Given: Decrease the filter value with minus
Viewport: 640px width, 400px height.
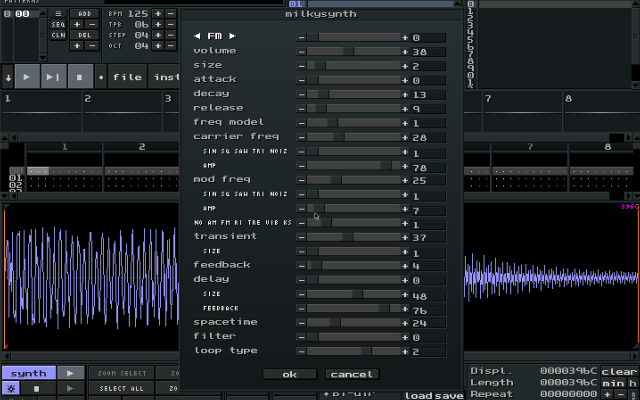Looking at the screenshot, I should coord(301,338).
